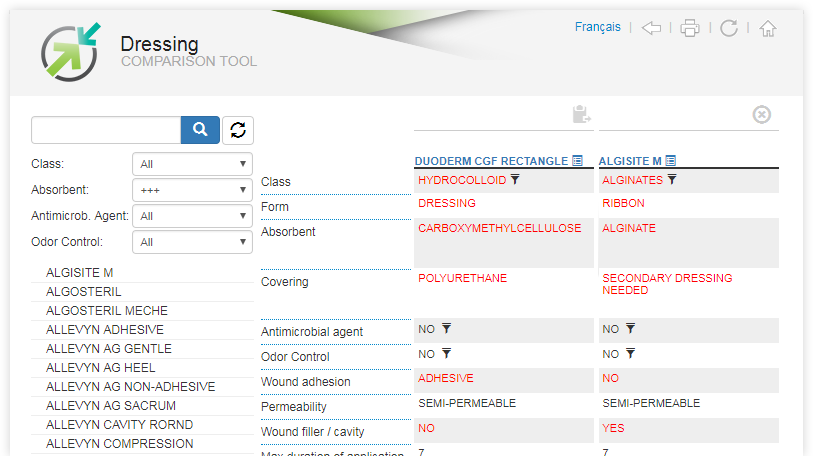Click the DRESSING form value under Duoderm
The image size is (813, 456).
coord(447,203)
